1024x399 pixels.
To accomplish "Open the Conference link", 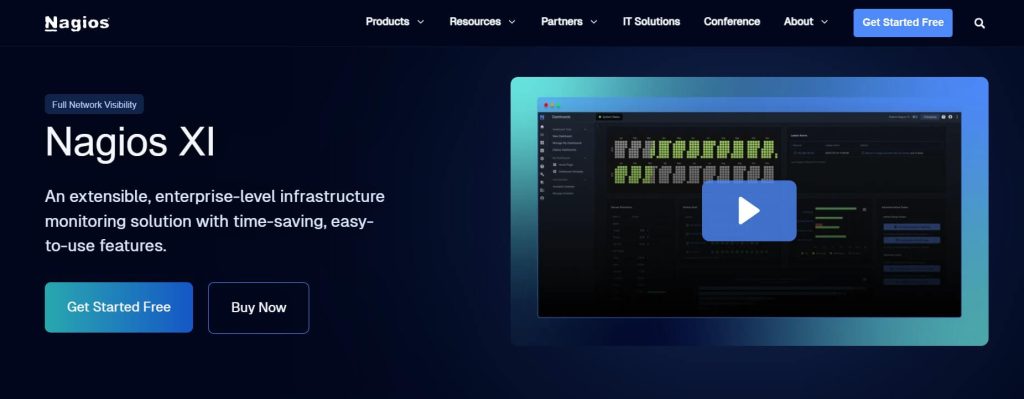I will 731,22.
